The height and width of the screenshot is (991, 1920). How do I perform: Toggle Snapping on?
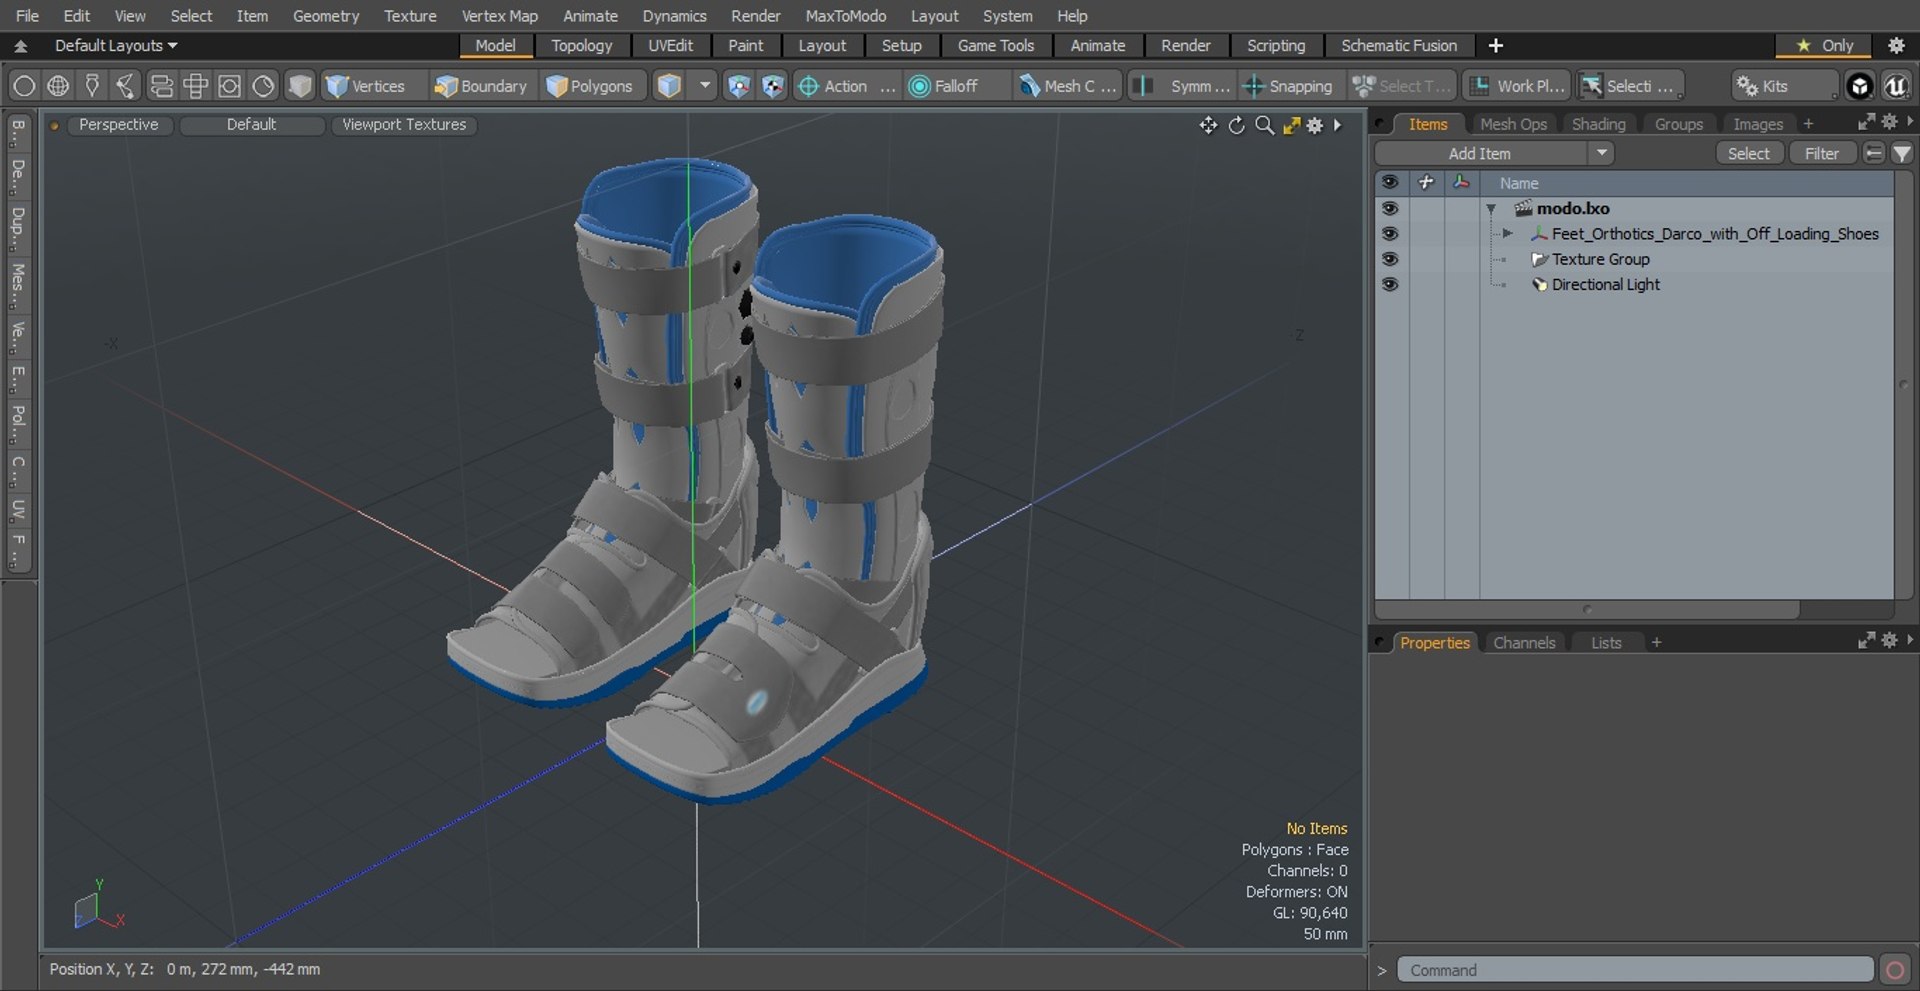pos(1288,86)
